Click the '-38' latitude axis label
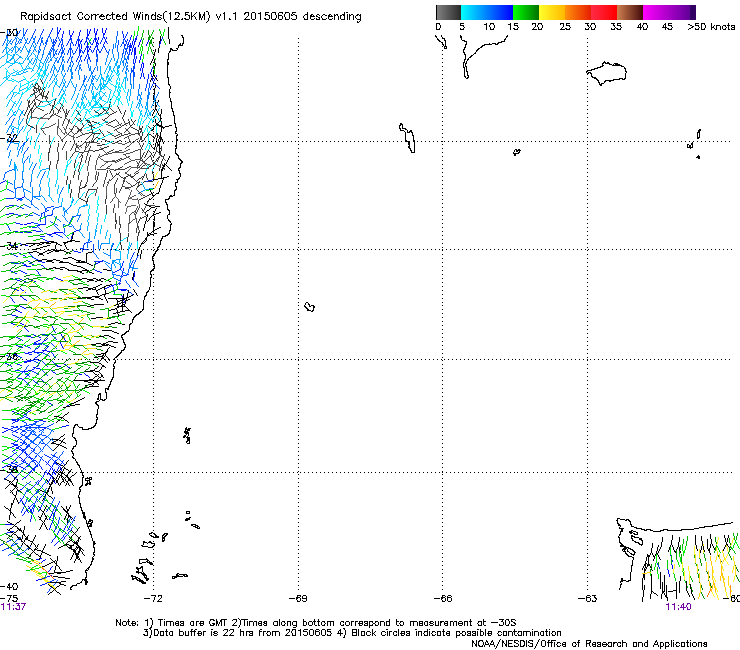The image size is (740, 650). click(x=9, y=469)
